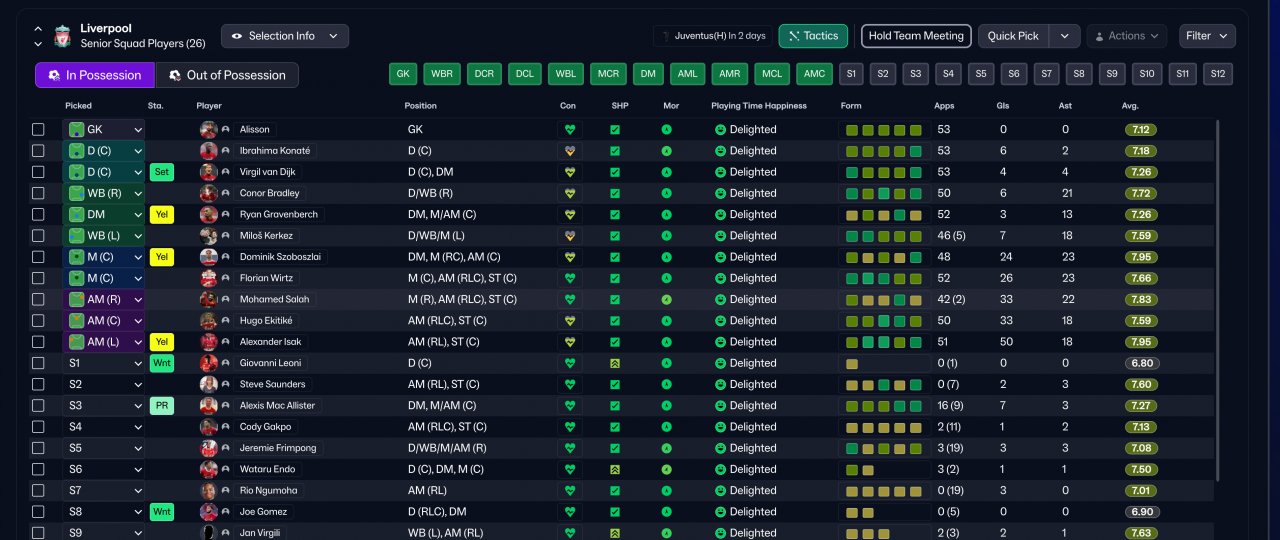
Task: Click Giovanni Leoni's yellow sharpness icon
Action: click(x=615, y=363)
